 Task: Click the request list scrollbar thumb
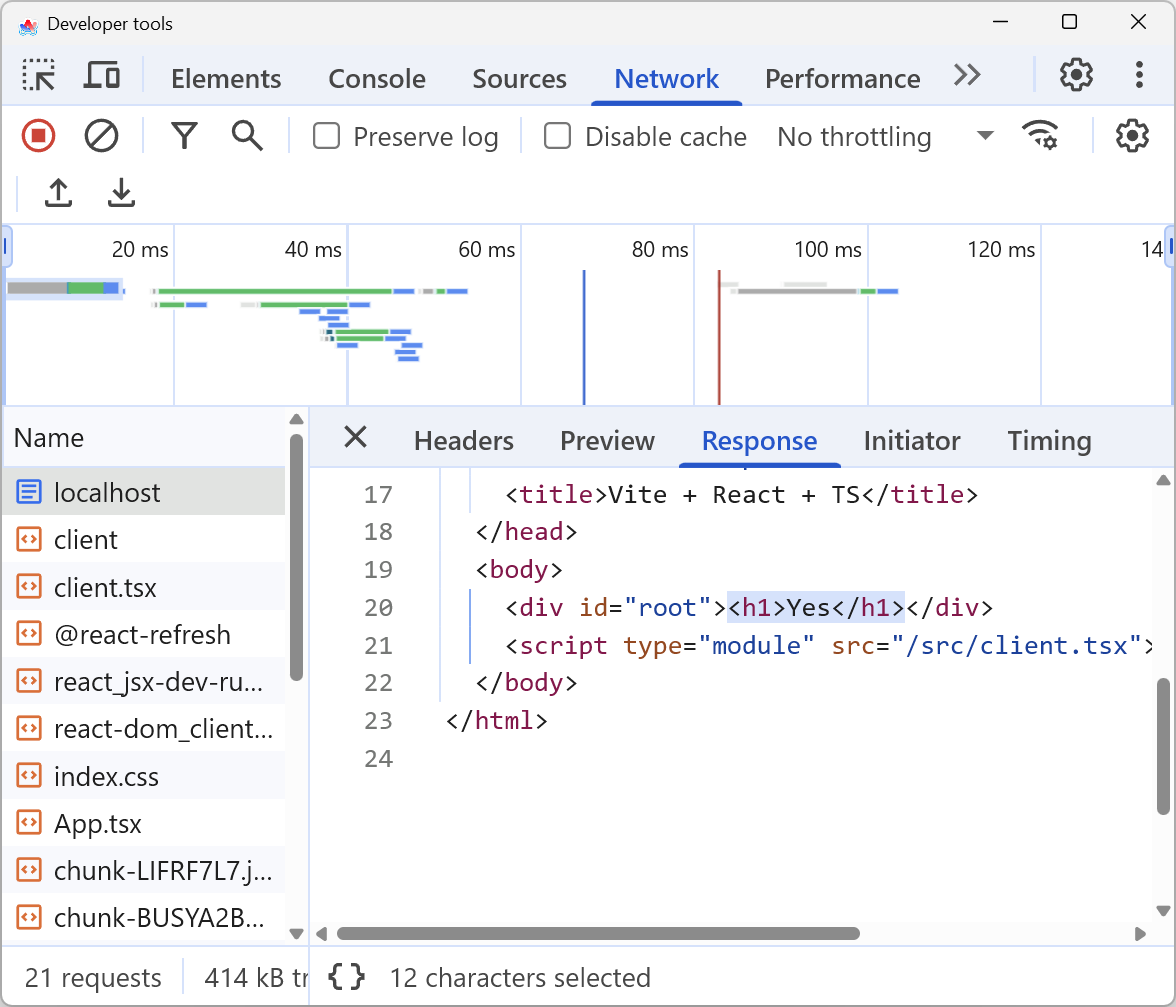click(296, 557)
